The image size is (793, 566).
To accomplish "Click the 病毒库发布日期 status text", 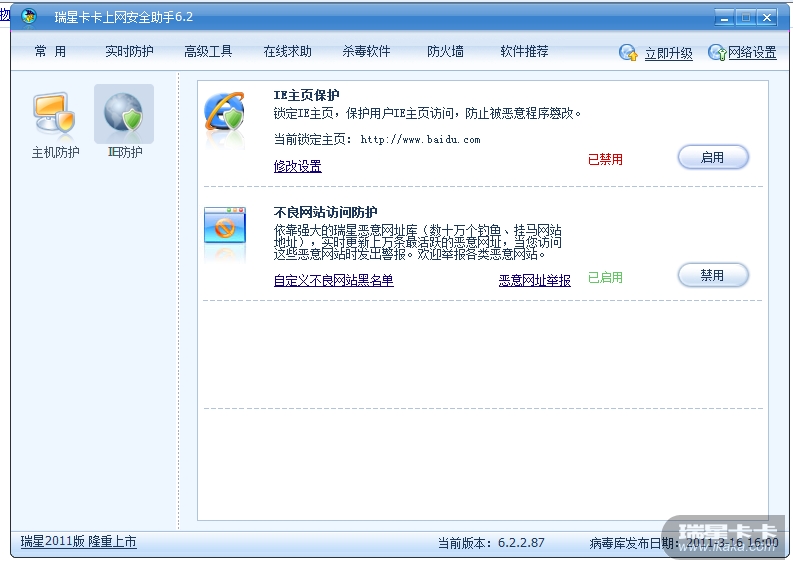I will 684,544.
